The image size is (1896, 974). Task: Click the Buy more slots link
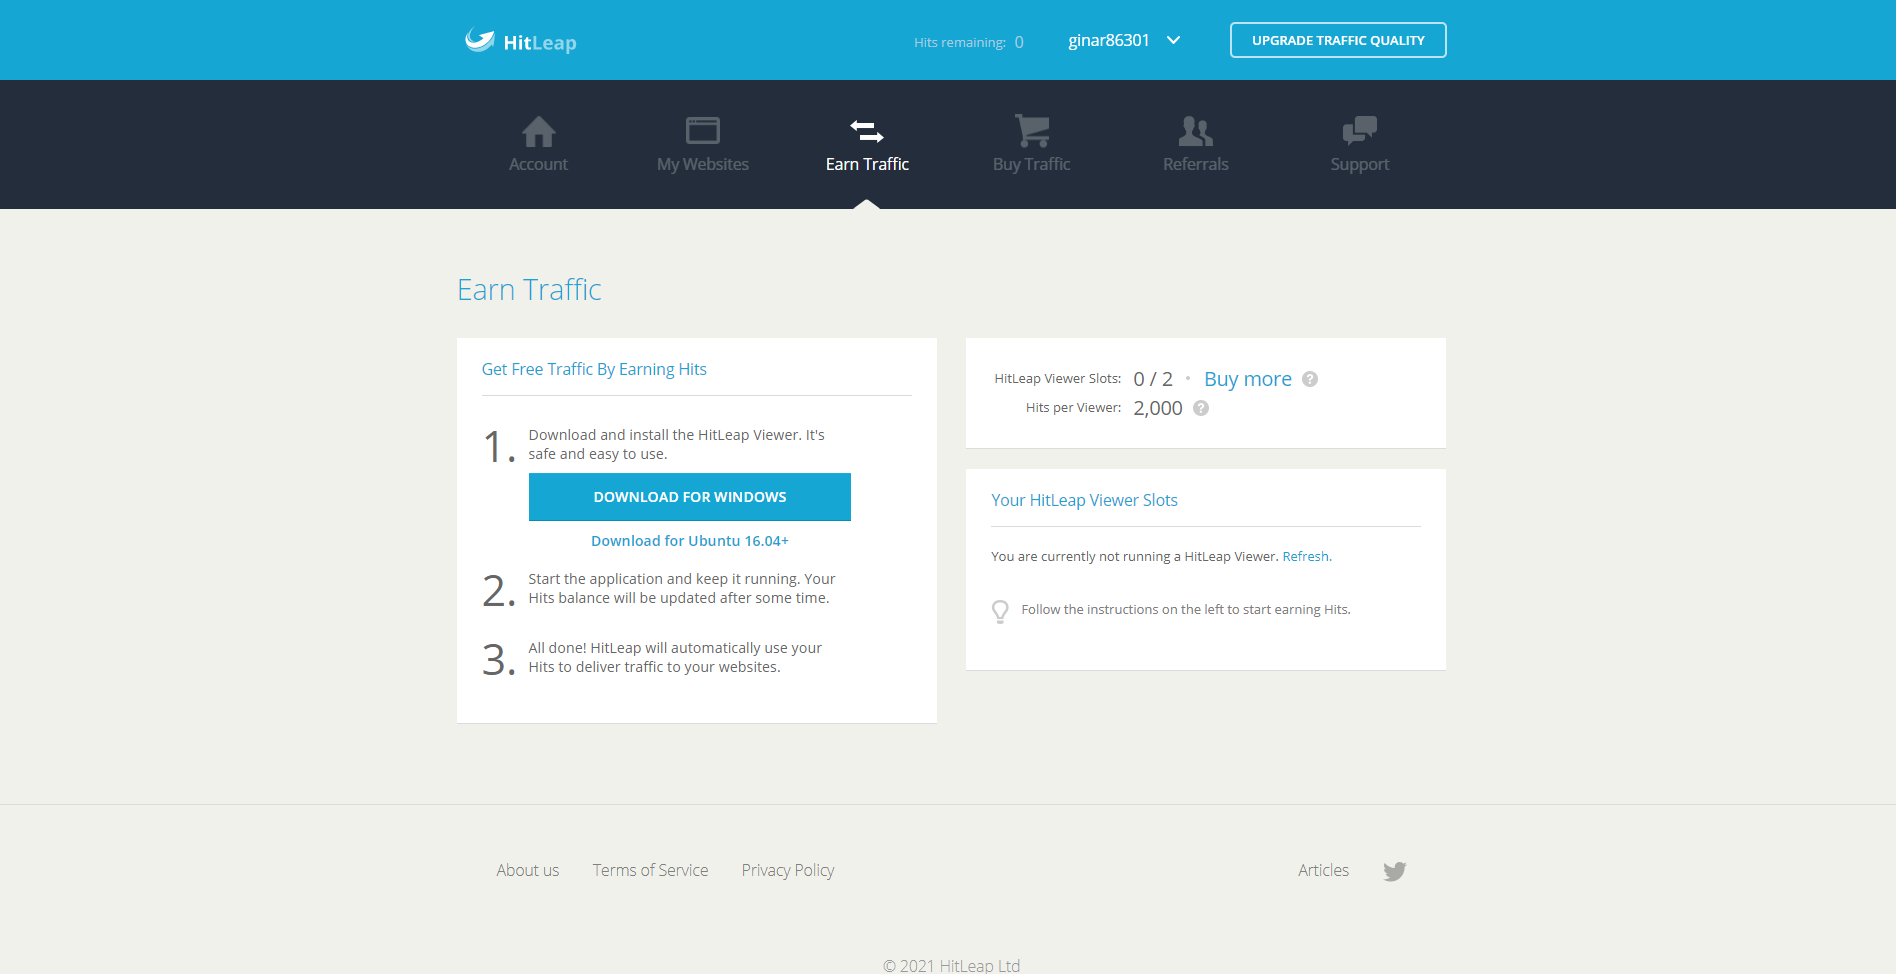coord(1248,379)
